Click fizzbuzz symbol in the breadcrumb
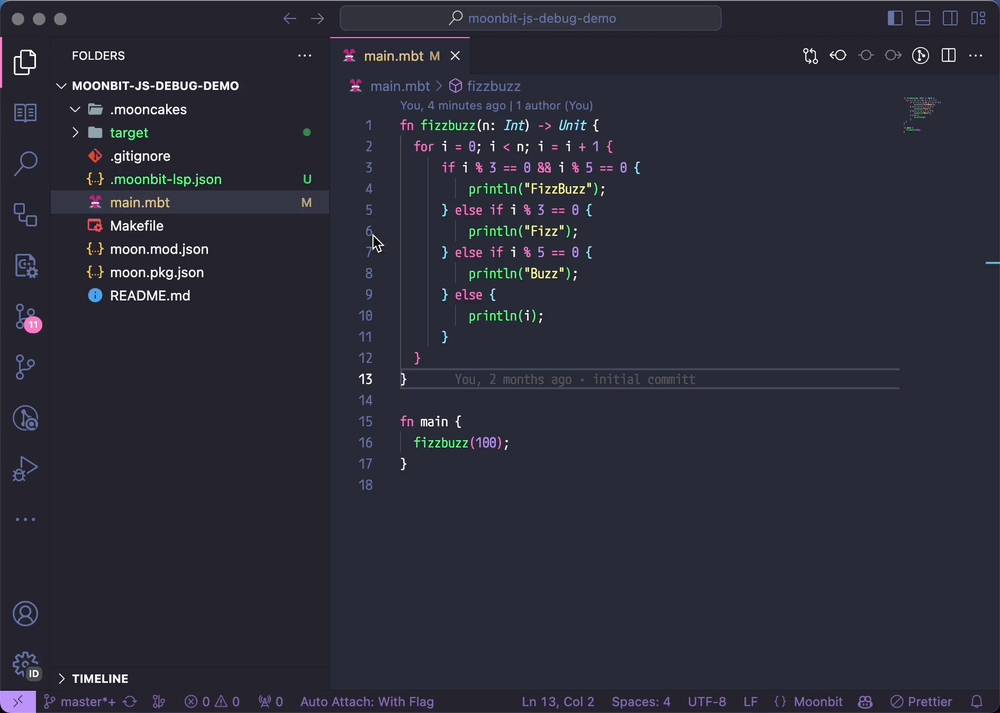Screen dimensions: 1000x713 pyautogui.click(x=494, y=86)
